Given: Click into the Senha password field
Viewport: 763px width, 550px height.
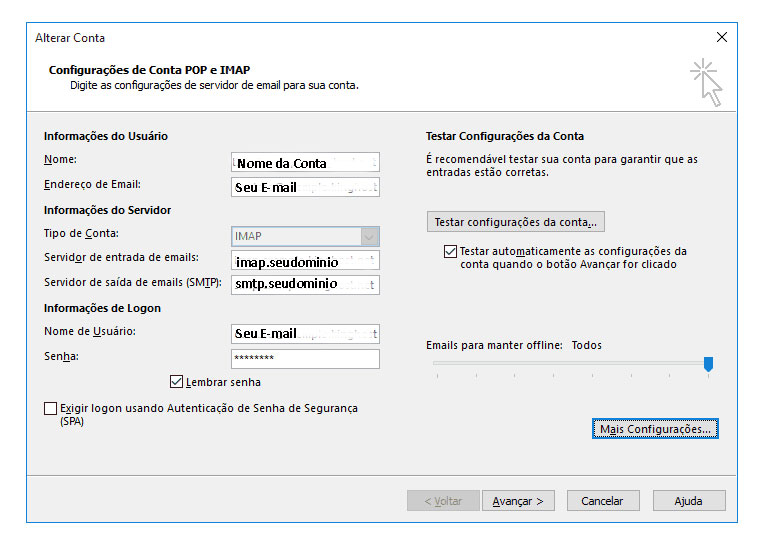Looking at the screenshot, I should (x=305, y=358).
